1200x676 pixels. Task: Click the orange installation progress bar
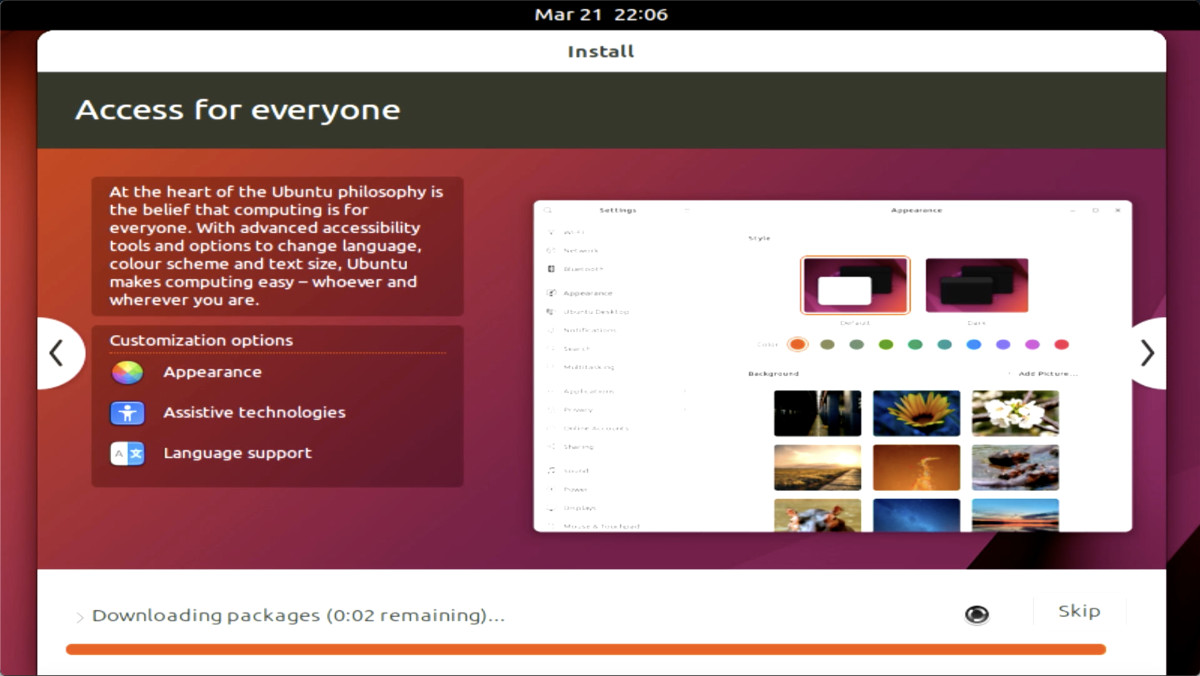(586, 649)
